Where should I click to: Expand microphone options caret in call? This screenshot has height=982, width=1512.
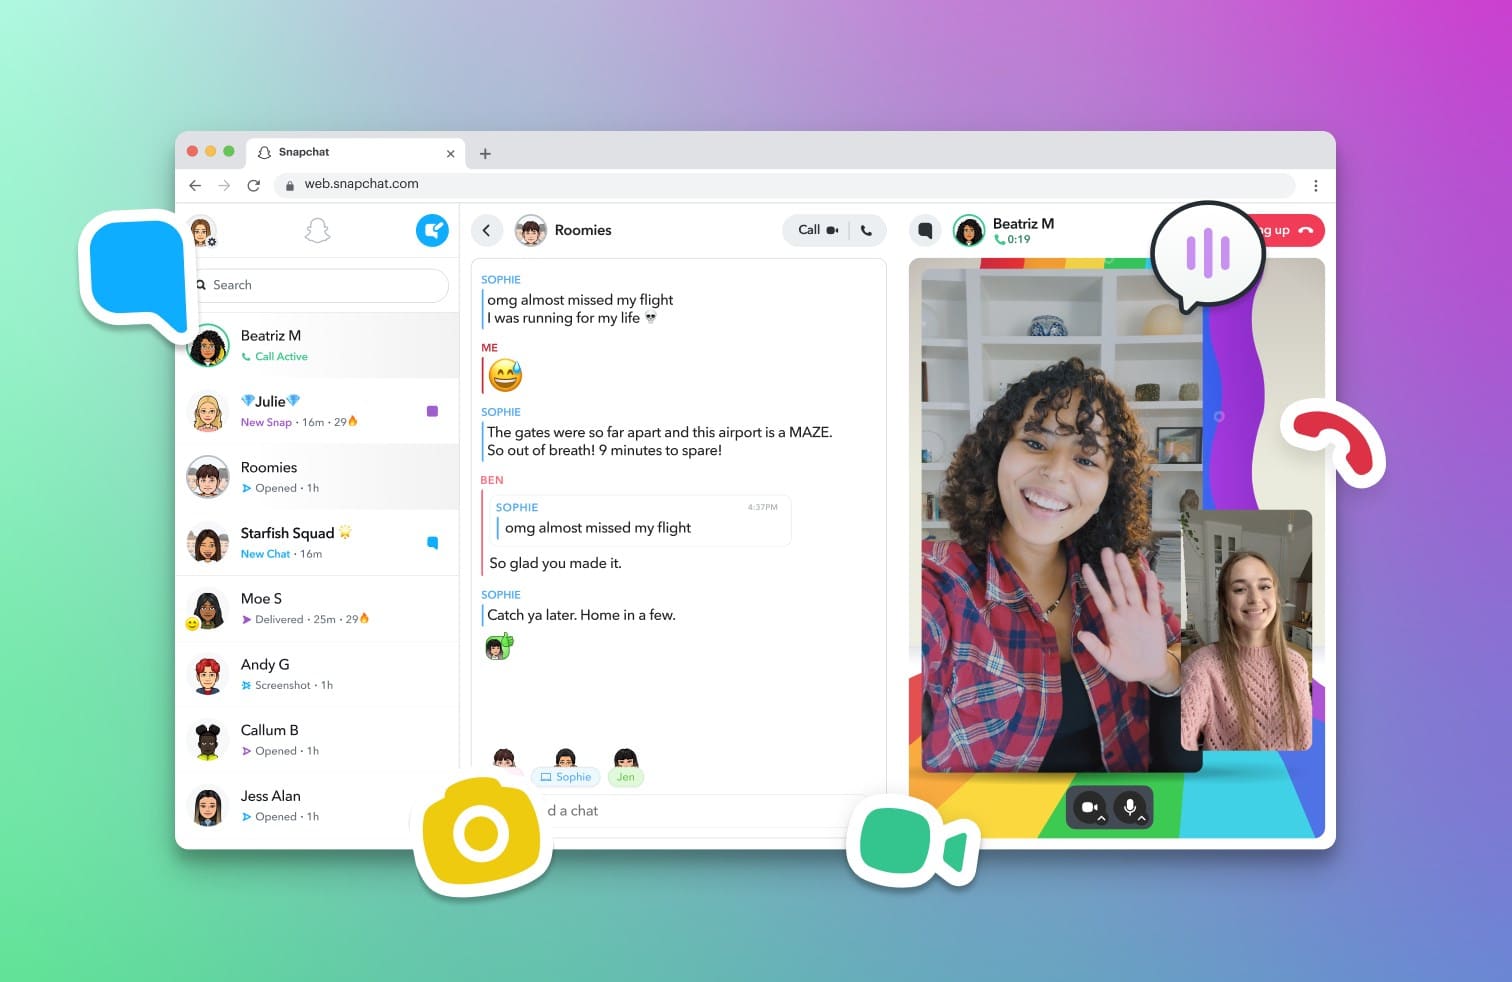[x=1142, y=818]
